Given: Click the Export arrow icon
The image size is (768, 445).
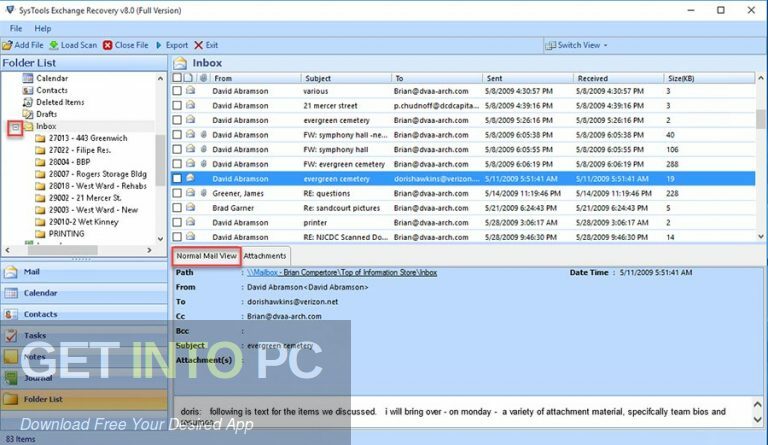Looking at the screenshot, I should [x=159, y=45].
